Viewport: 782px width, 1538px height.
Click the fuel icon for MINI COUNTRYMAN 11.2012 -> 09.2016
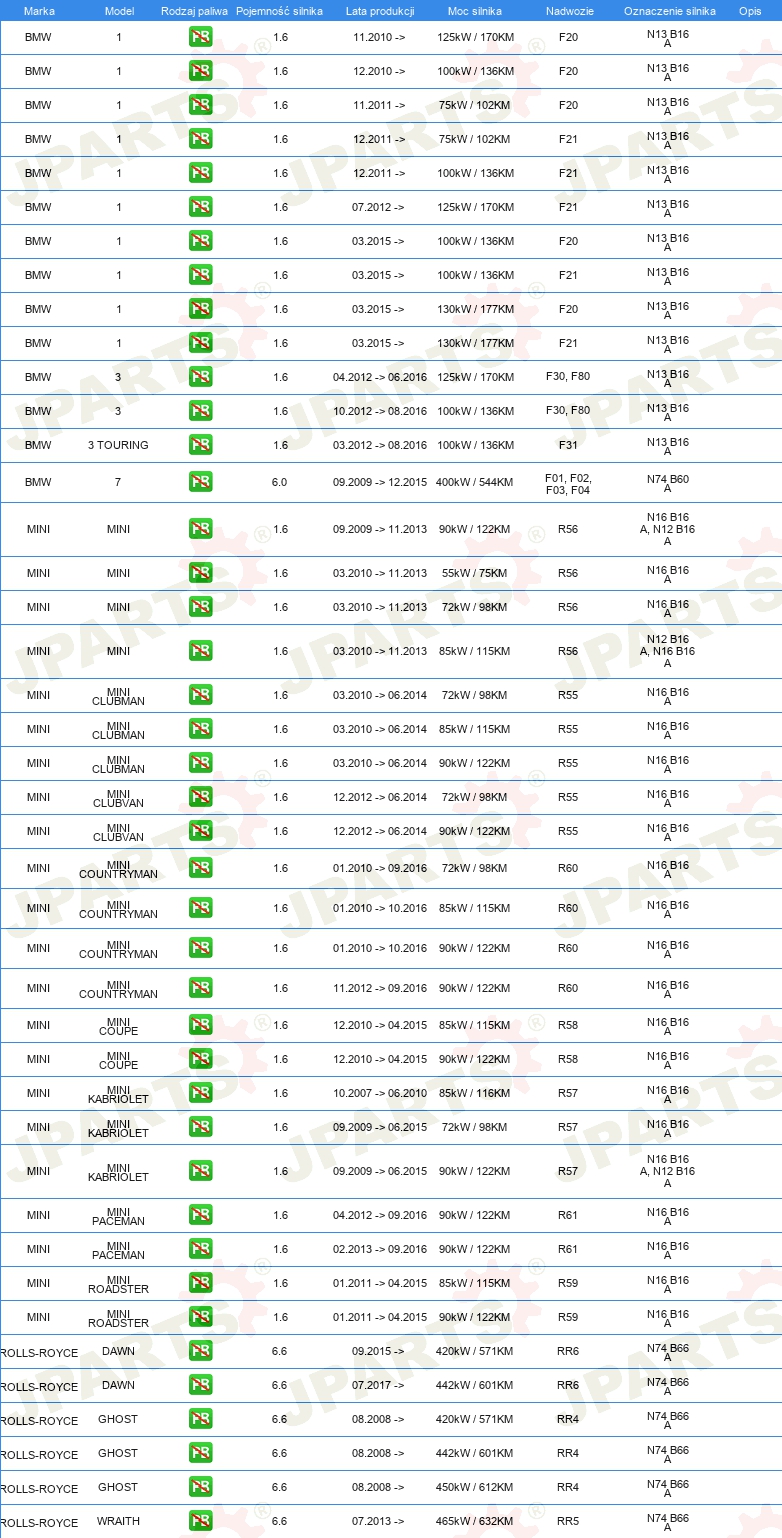[x=200, y=988]
